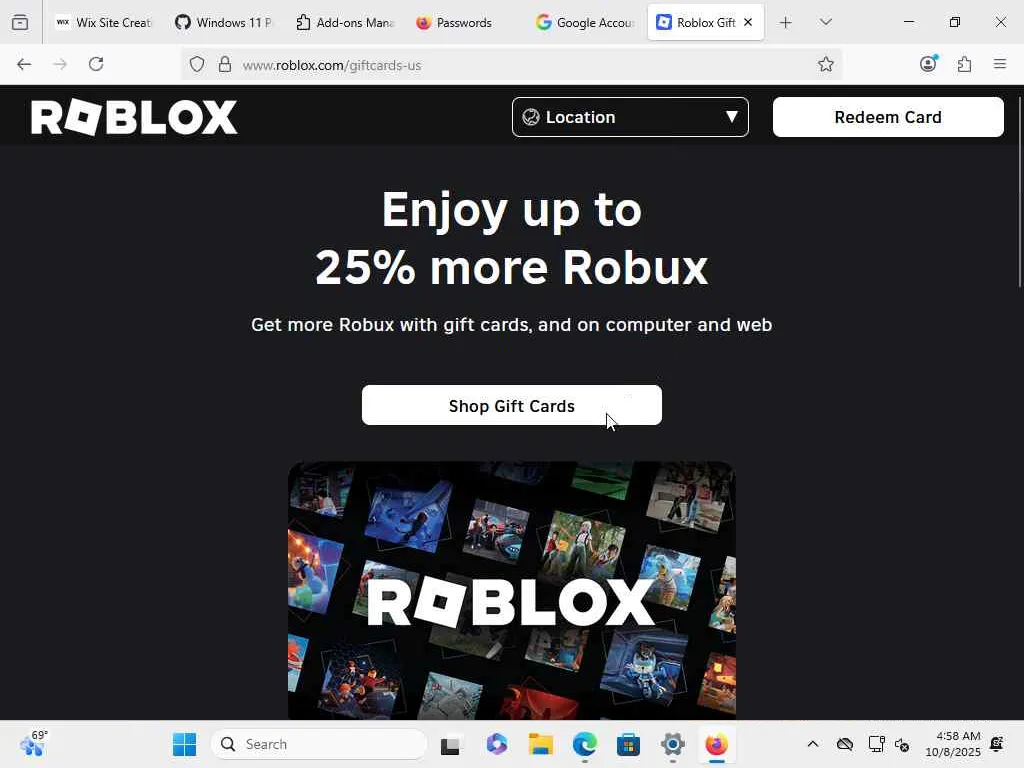The image size is (1024, 768).
Task: Open the Extensions puzzle icon
Action: [964, 64]
